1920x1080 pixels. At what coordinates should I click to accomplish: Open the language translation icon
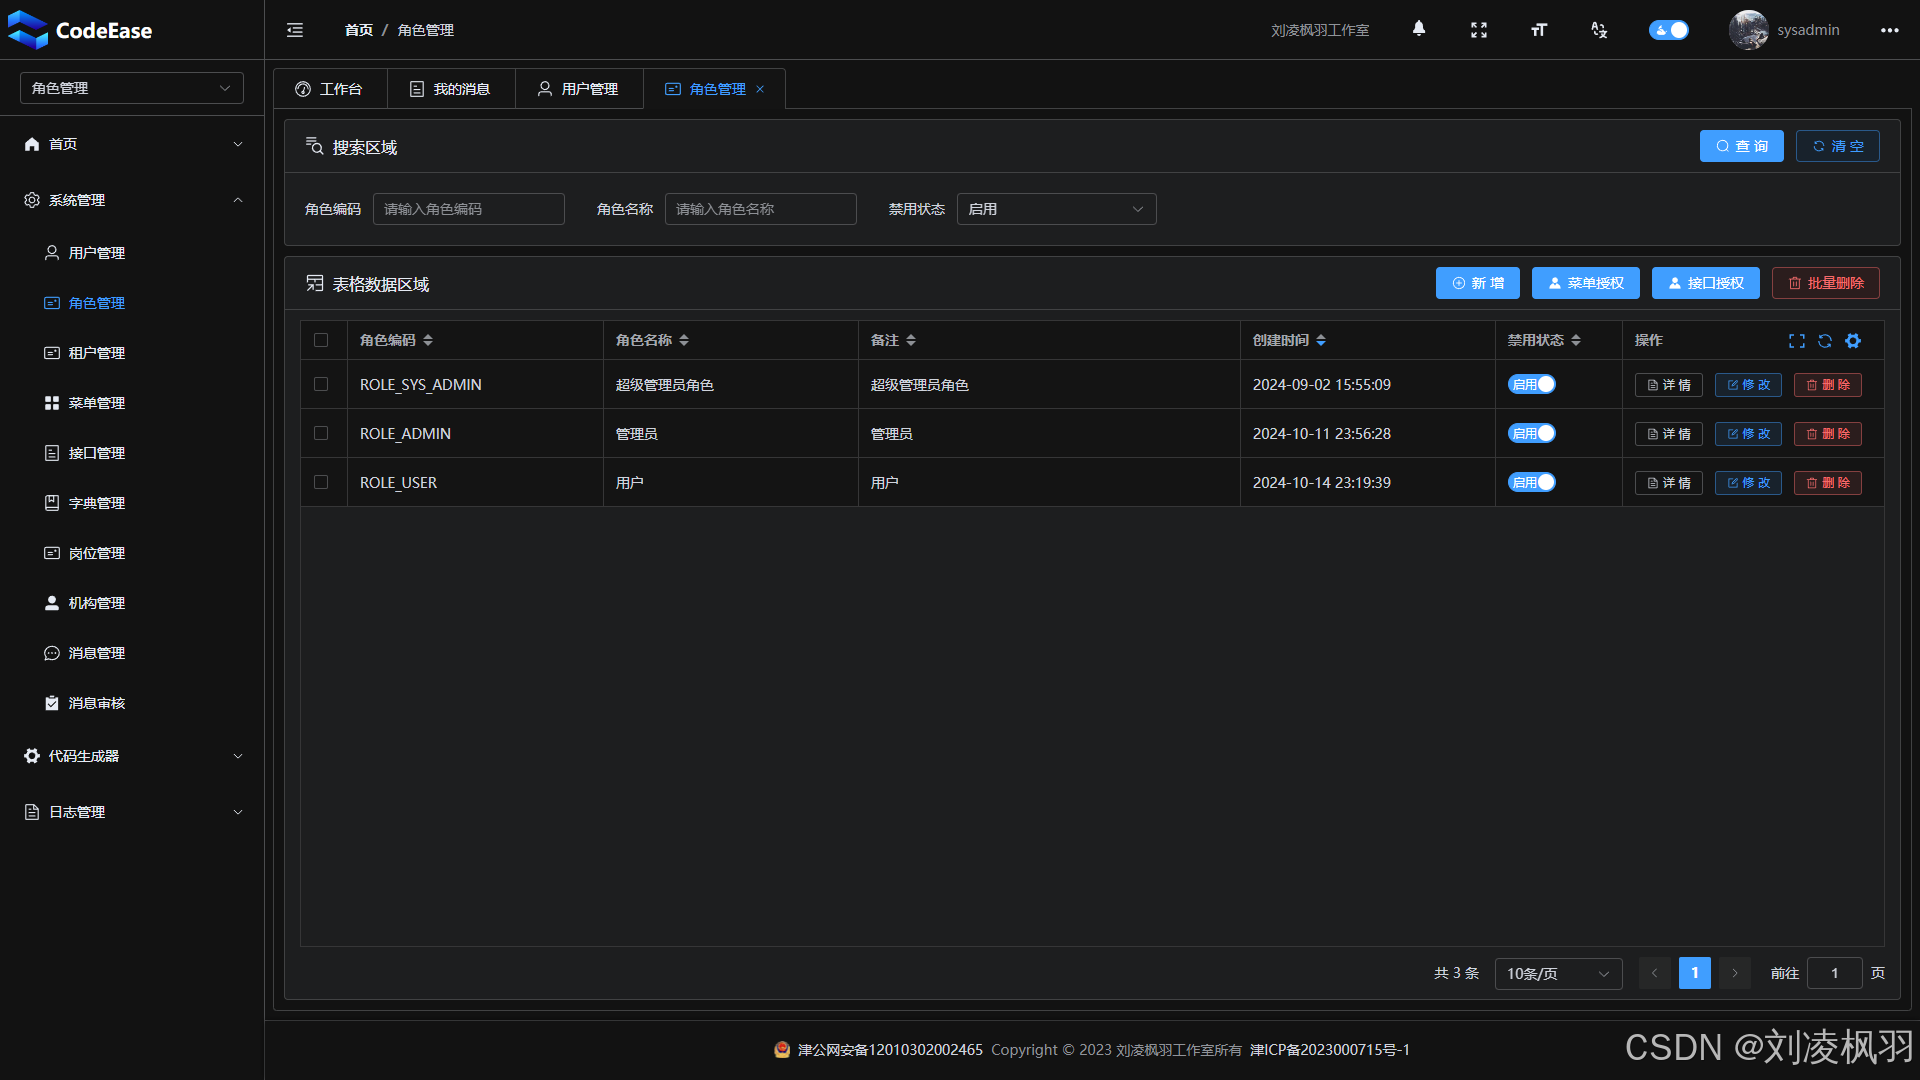pyautogui.click(x=1598, y=30)
